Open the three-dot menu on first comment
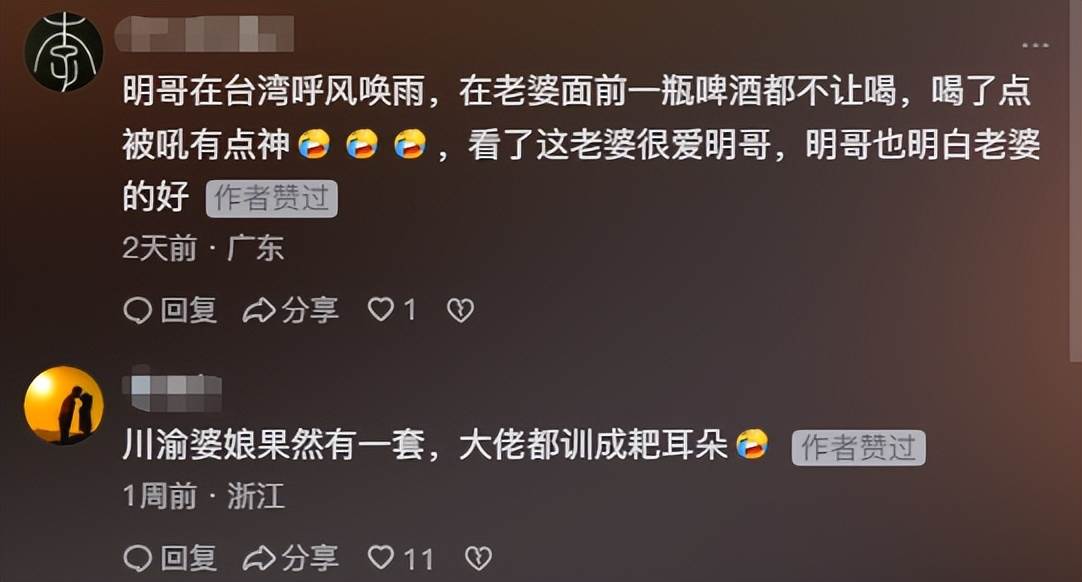 pyautogui.click(x=1035, y=46)
